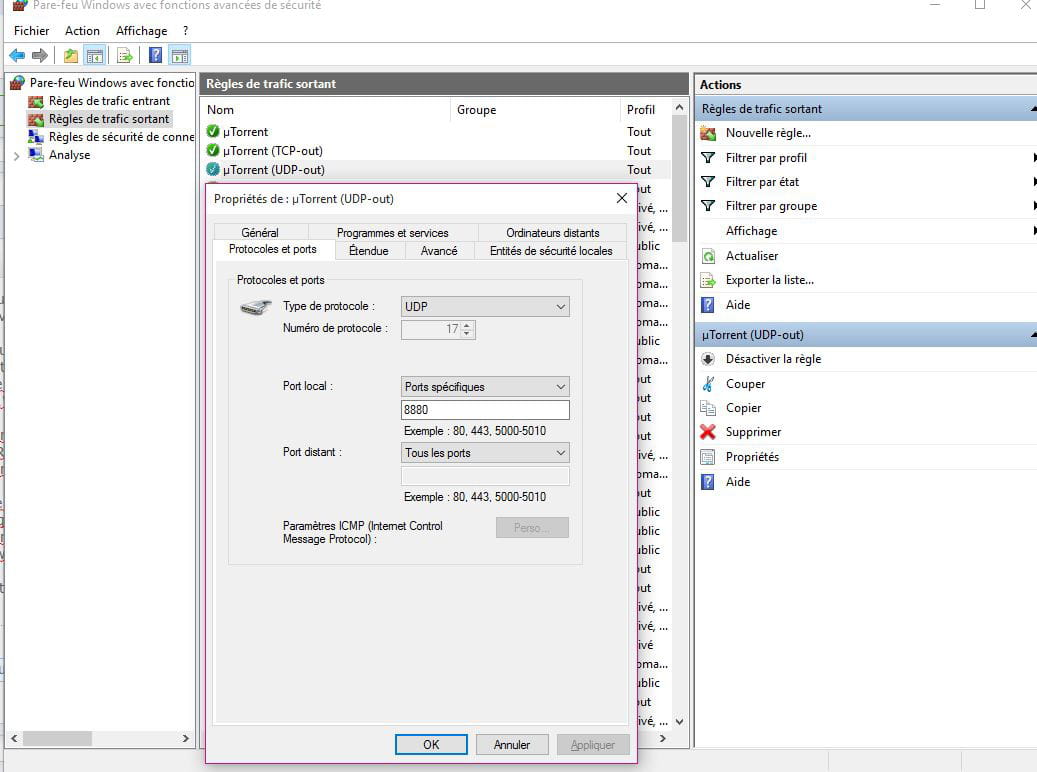The height and width of the screenshot is (772, 1037).
Task: Click Supprimer with the red X icon
Action: tap(753, 432)
